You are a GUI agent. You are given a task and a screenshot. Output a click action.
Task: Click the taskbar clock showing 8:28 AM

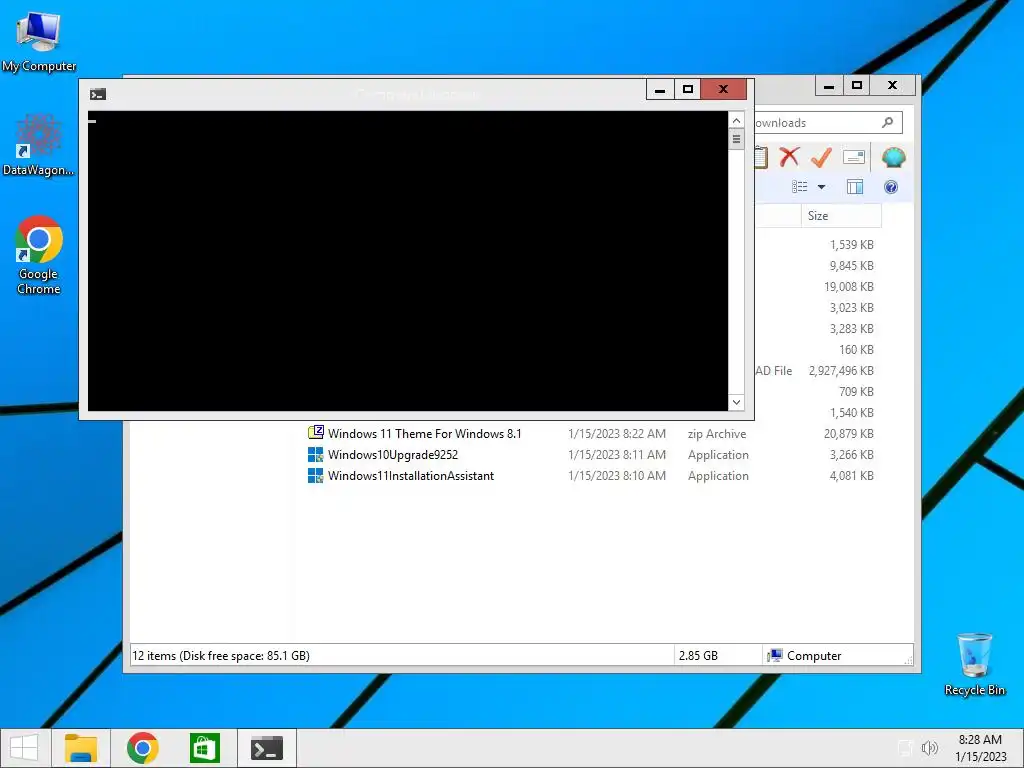tap(980, 748)
